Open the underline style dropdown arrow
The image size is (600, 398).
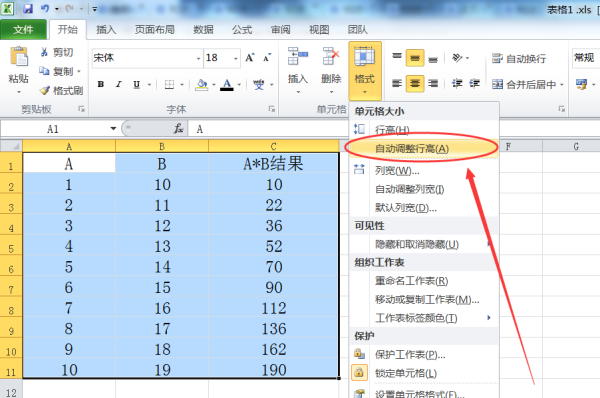pyautogui.click(x=149, y=84)
